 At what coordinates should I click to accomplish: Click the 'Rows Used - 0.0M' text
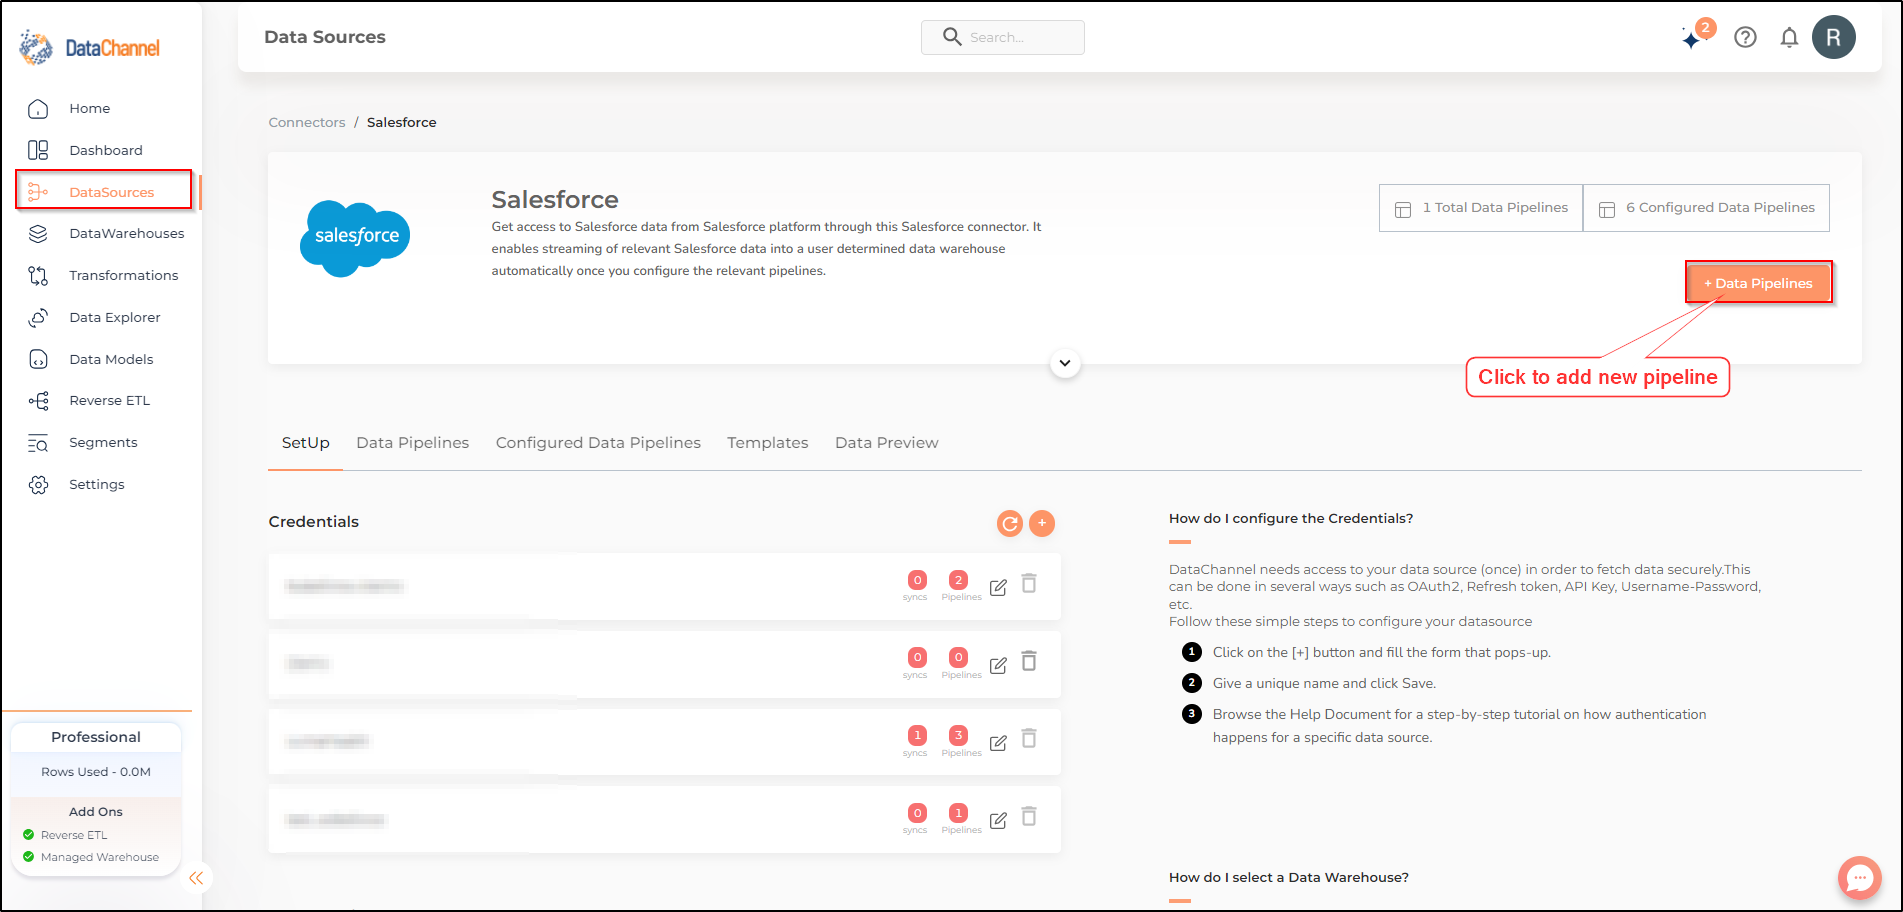click(x=96, y=772)
